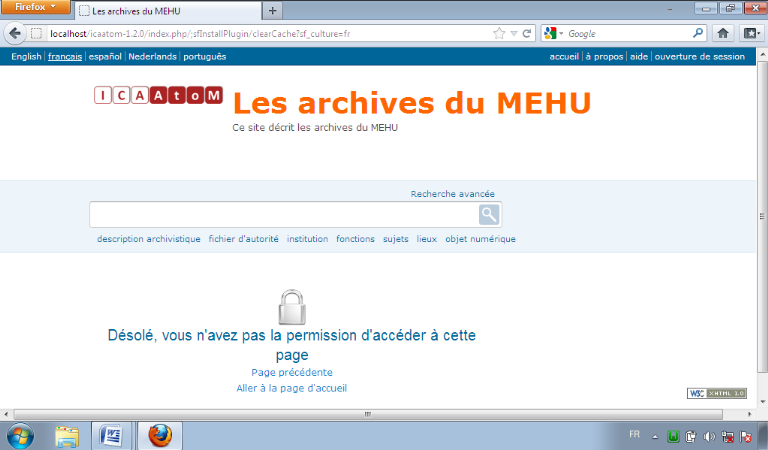
Task: Click the Firefox taskbar icon
Action: 160,435
